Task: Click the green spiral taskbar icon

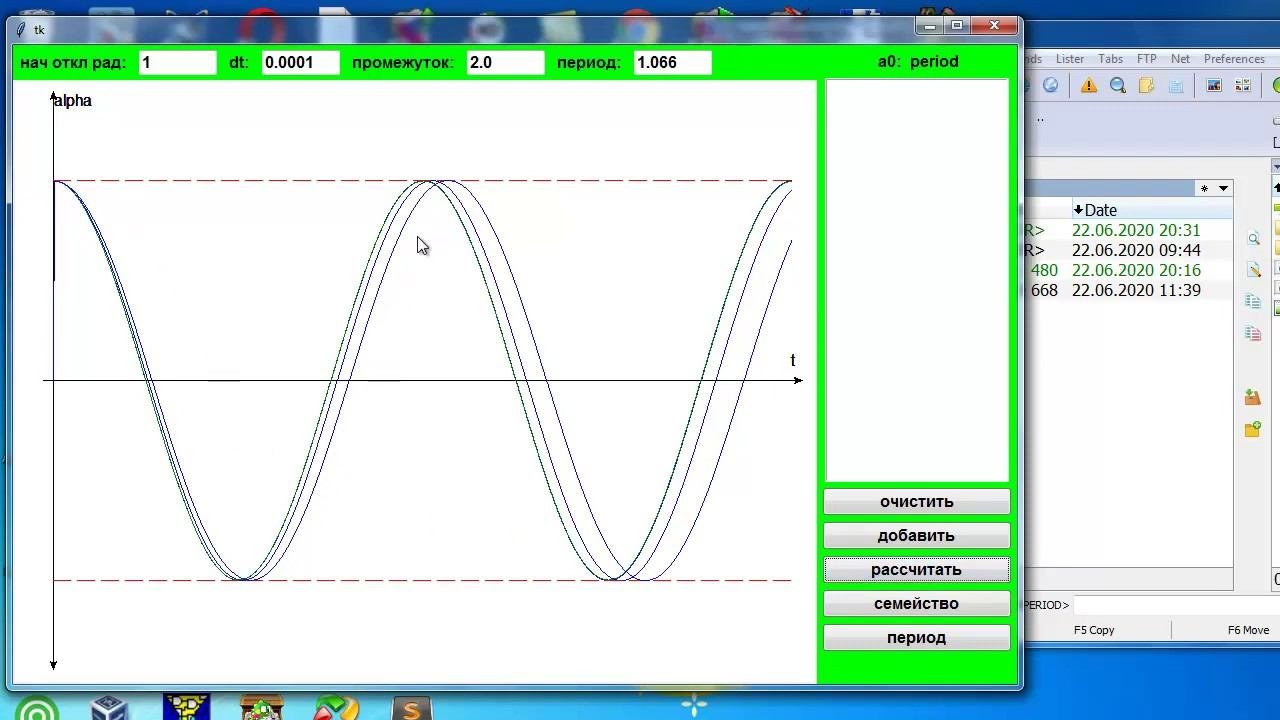Action: pyautogui.click(x=36, y=708)
